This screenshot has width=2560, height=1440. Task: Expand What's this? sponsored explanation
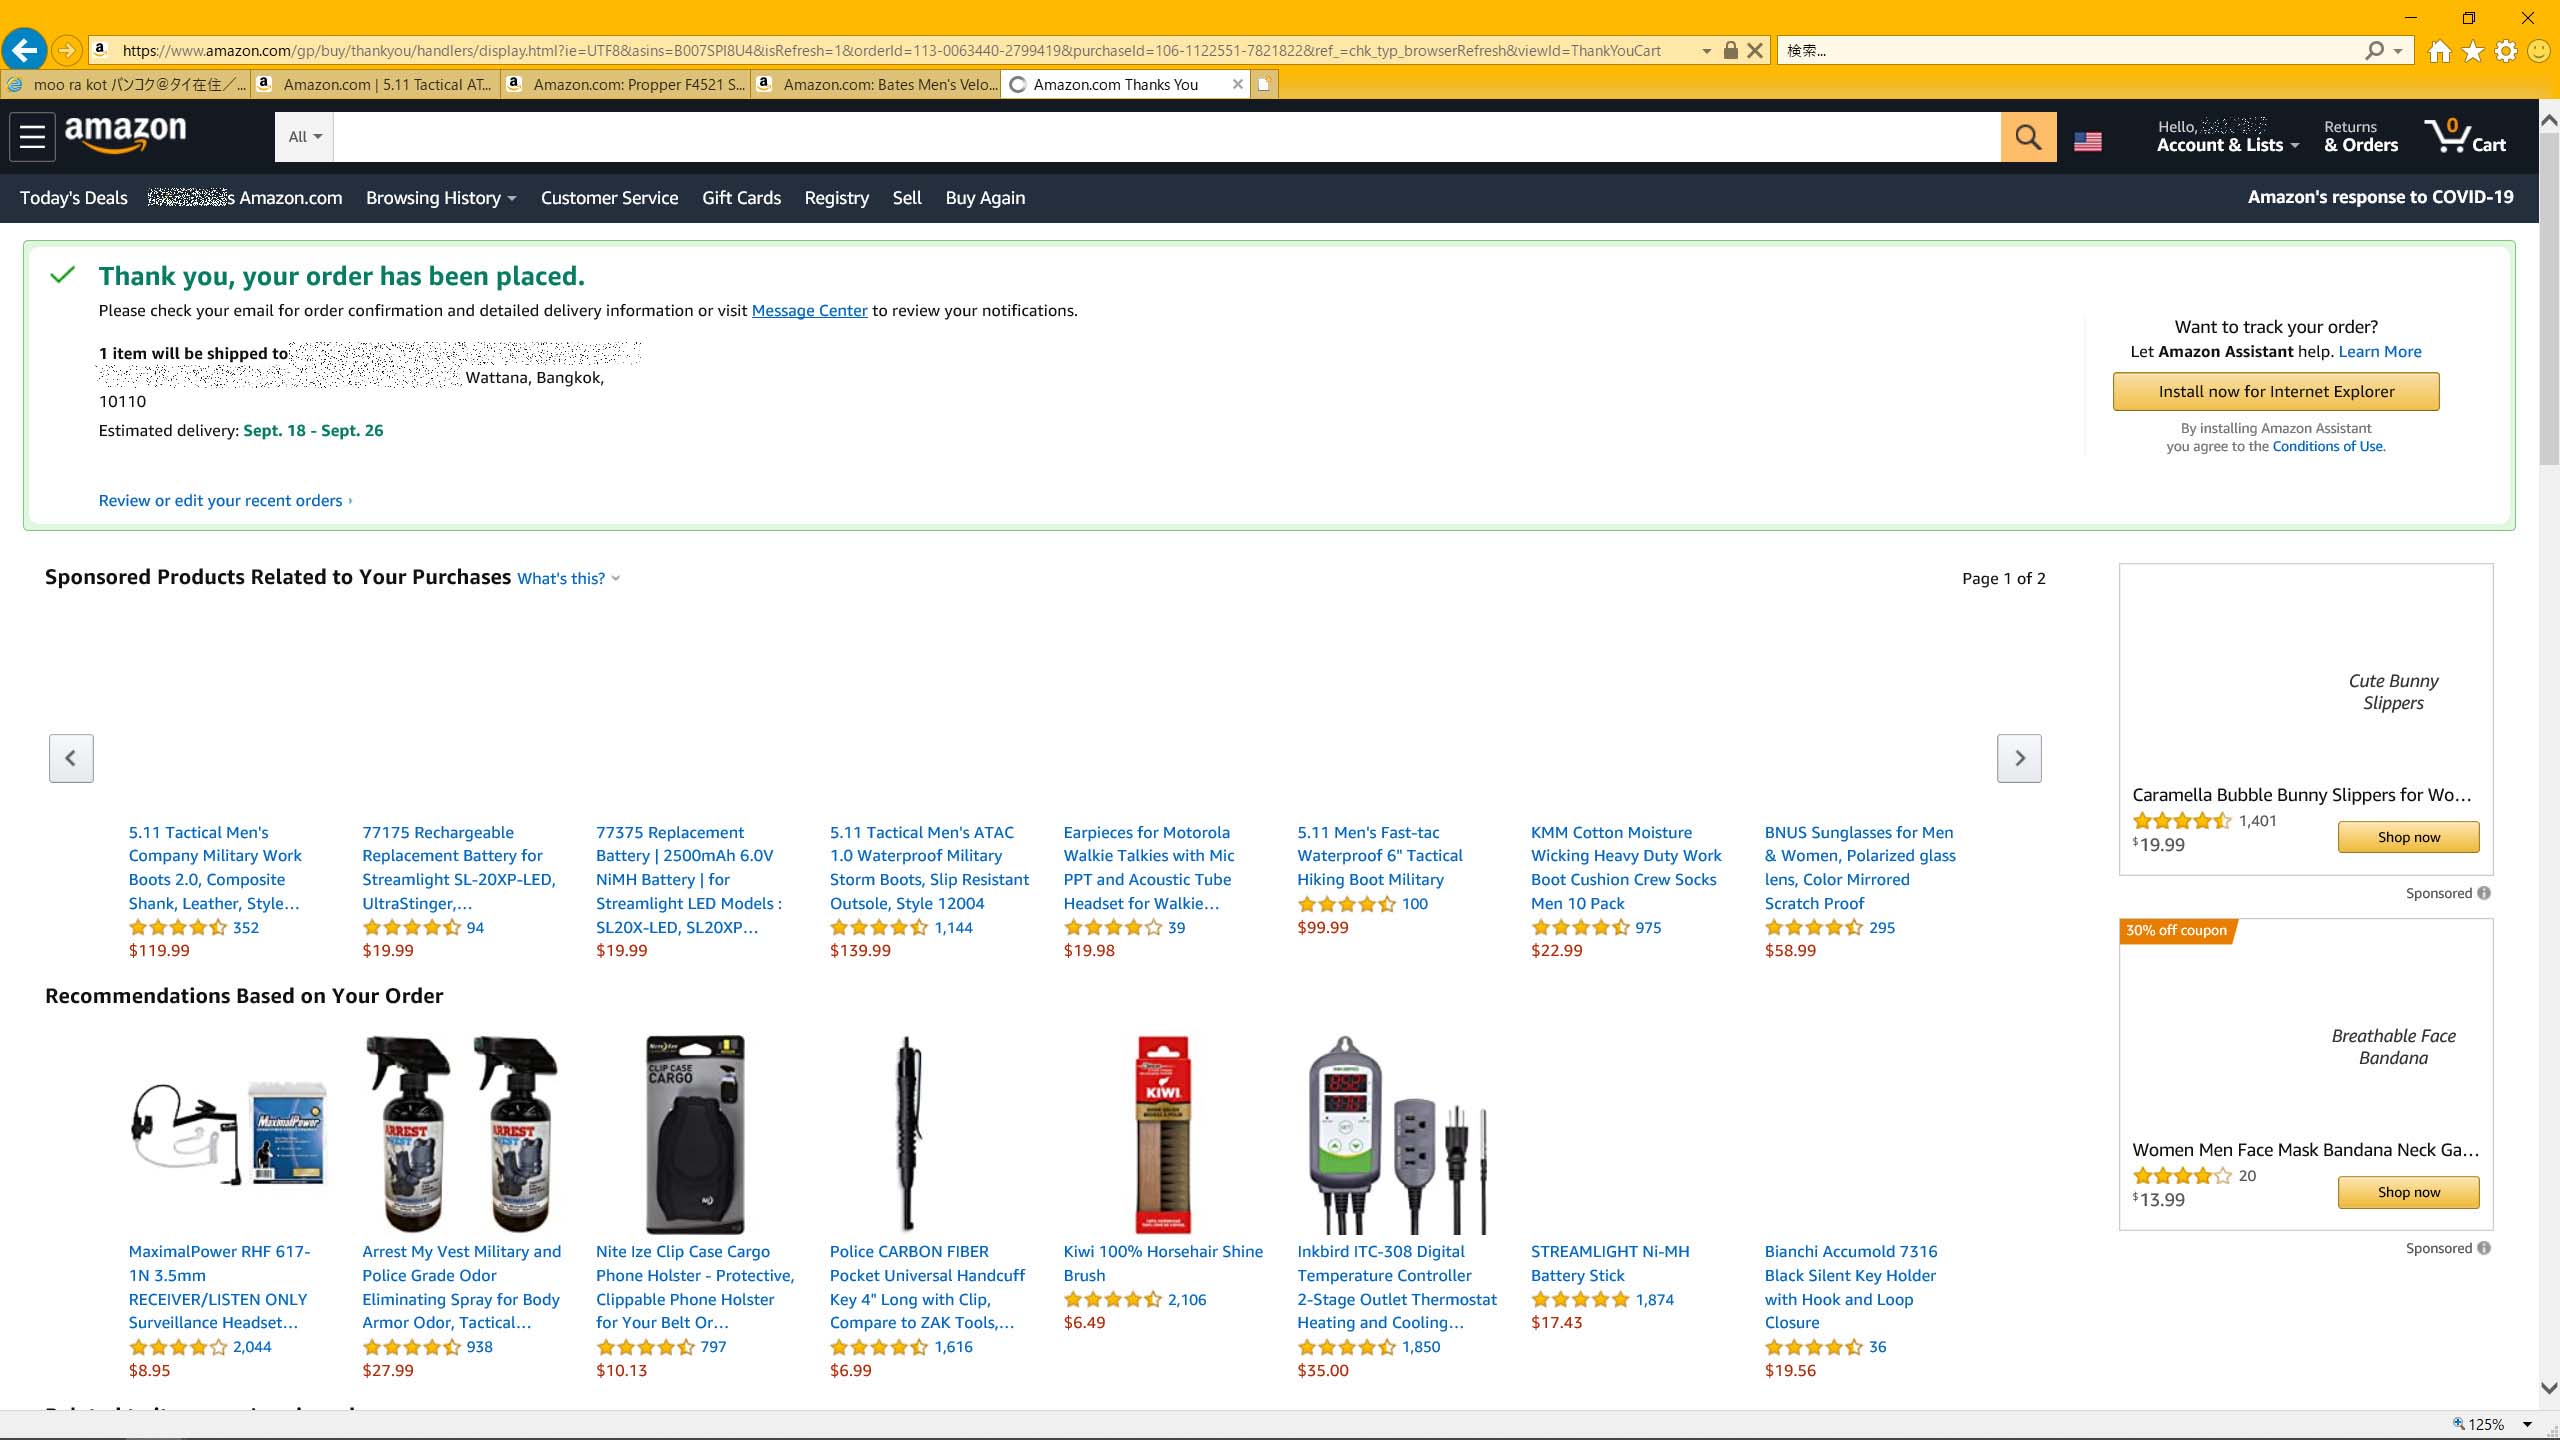[x=568, y=578]
